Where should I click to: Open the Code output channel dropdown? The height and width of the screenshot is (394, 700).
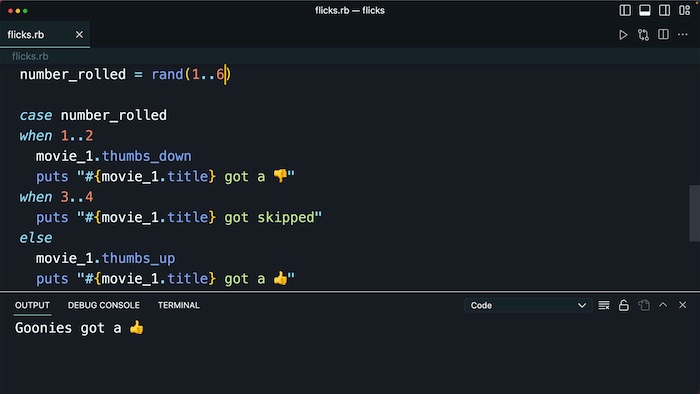tap(528, 306)
